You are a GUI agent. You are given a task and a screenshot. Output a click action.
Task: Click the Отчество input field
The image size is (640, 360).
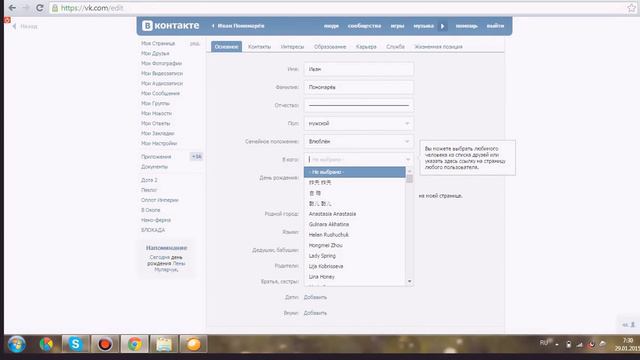click(x=358, y=105)
